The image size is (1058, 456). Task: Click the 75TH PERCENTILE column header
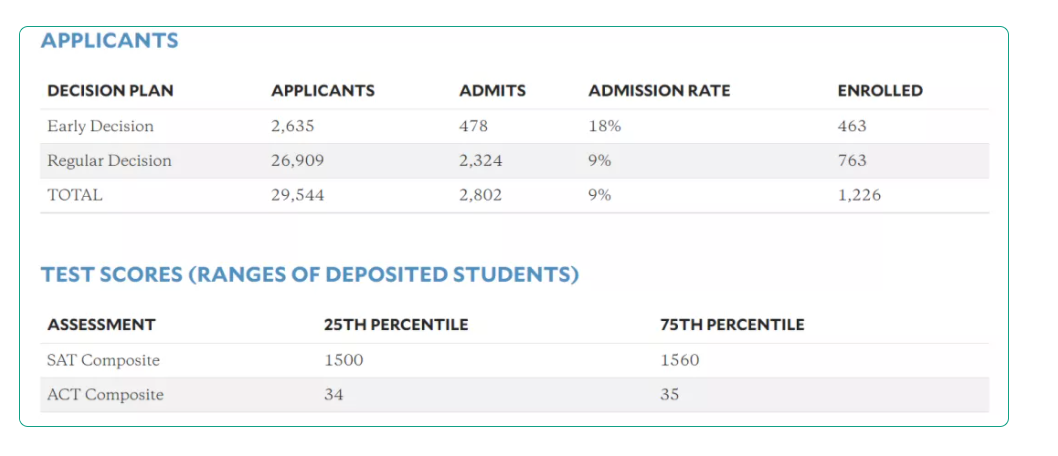pyautogui.click(x=732, y=324)
